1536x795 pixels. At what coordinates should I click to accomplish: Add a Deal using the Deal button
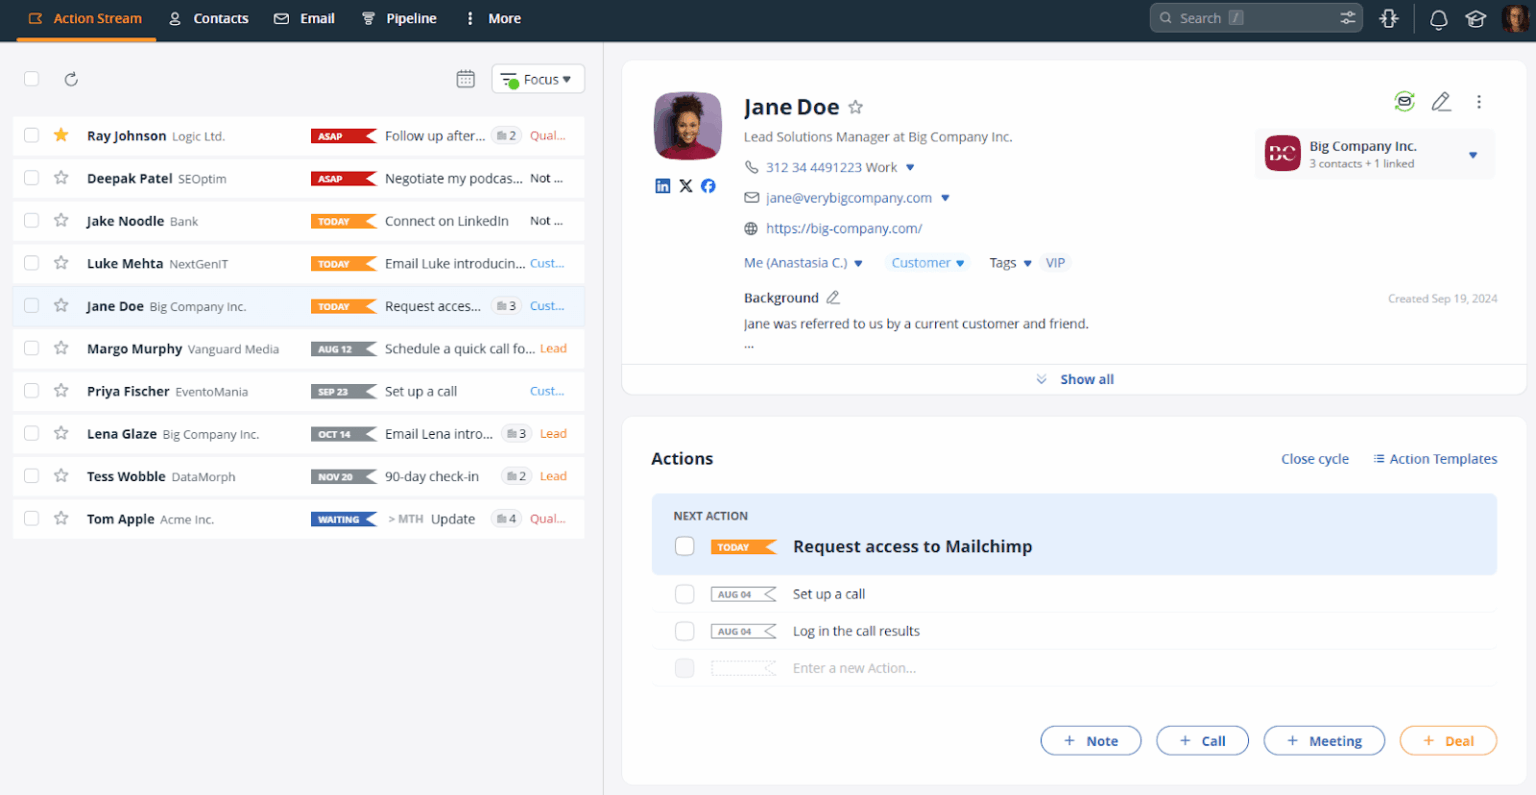(1447, 740)
